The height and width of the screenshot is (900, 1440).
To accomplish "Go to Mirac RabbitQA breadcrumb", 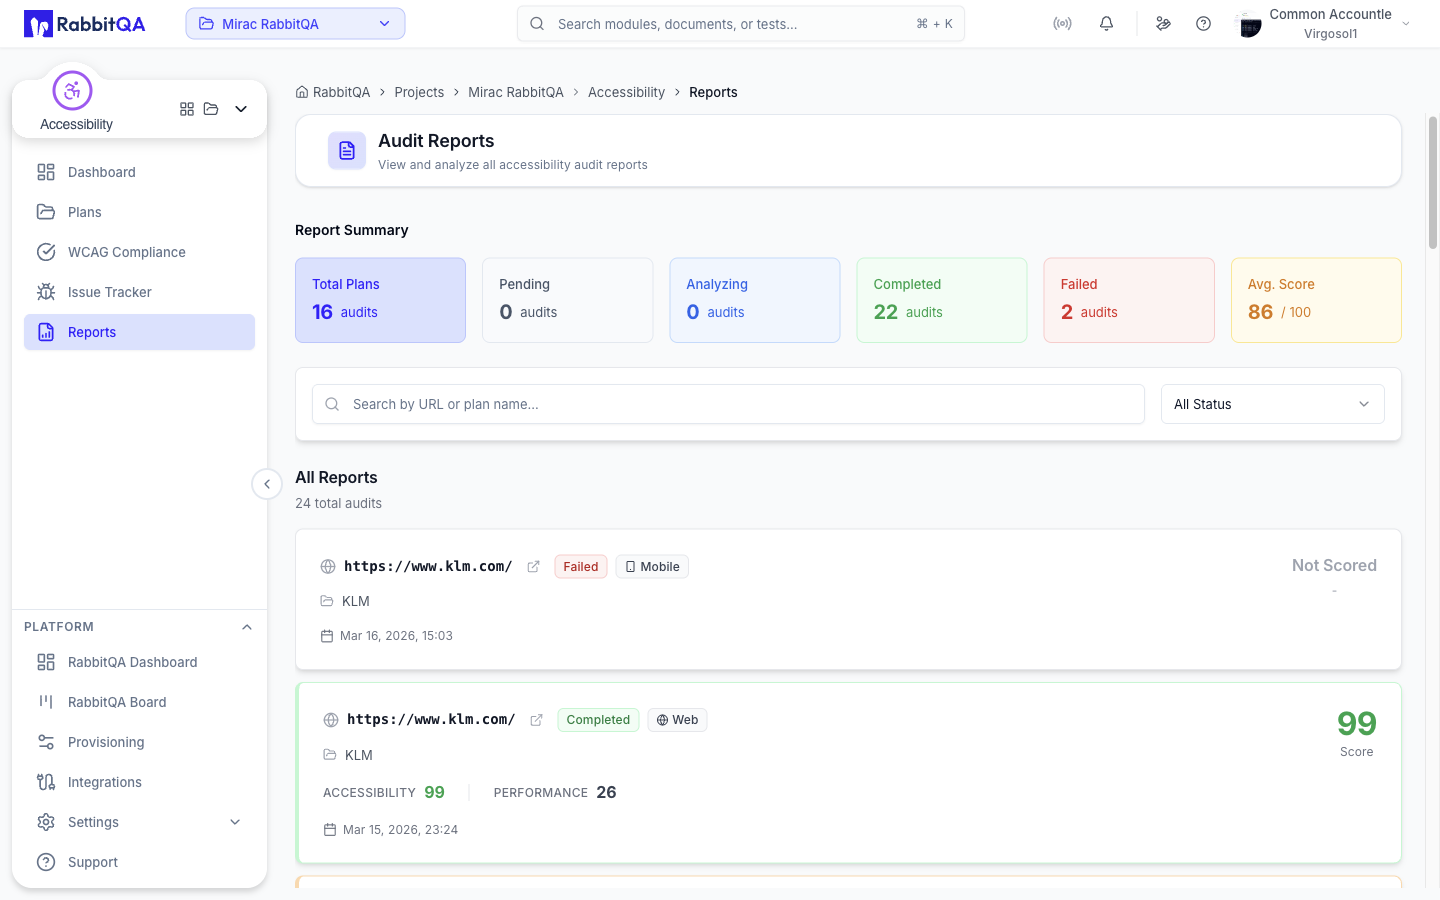I will (516, 92).
